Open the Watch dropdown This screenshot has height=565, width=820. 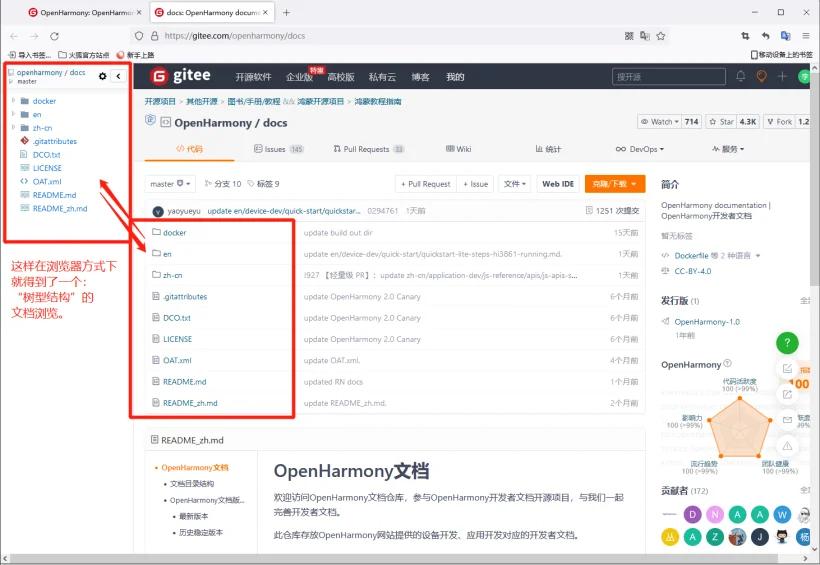tap(660, 121)
